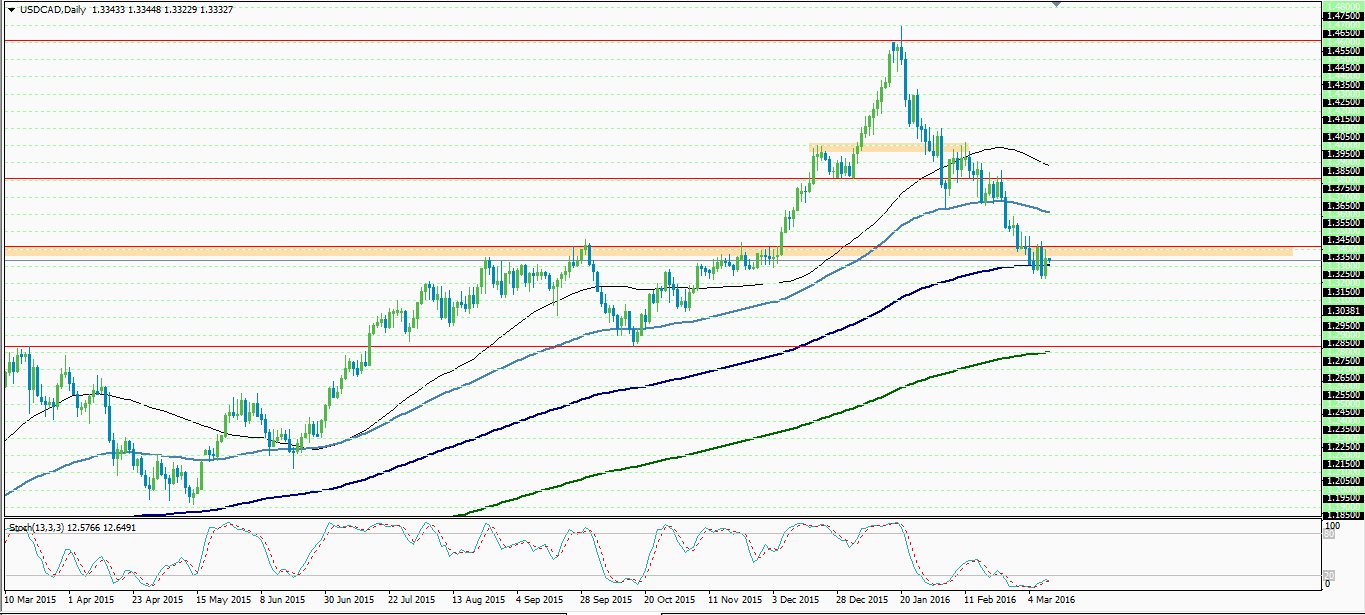Screen dimensions: 1365x615
Task: Click the 1.39500 price axis label
Action: coord(1341,153)
